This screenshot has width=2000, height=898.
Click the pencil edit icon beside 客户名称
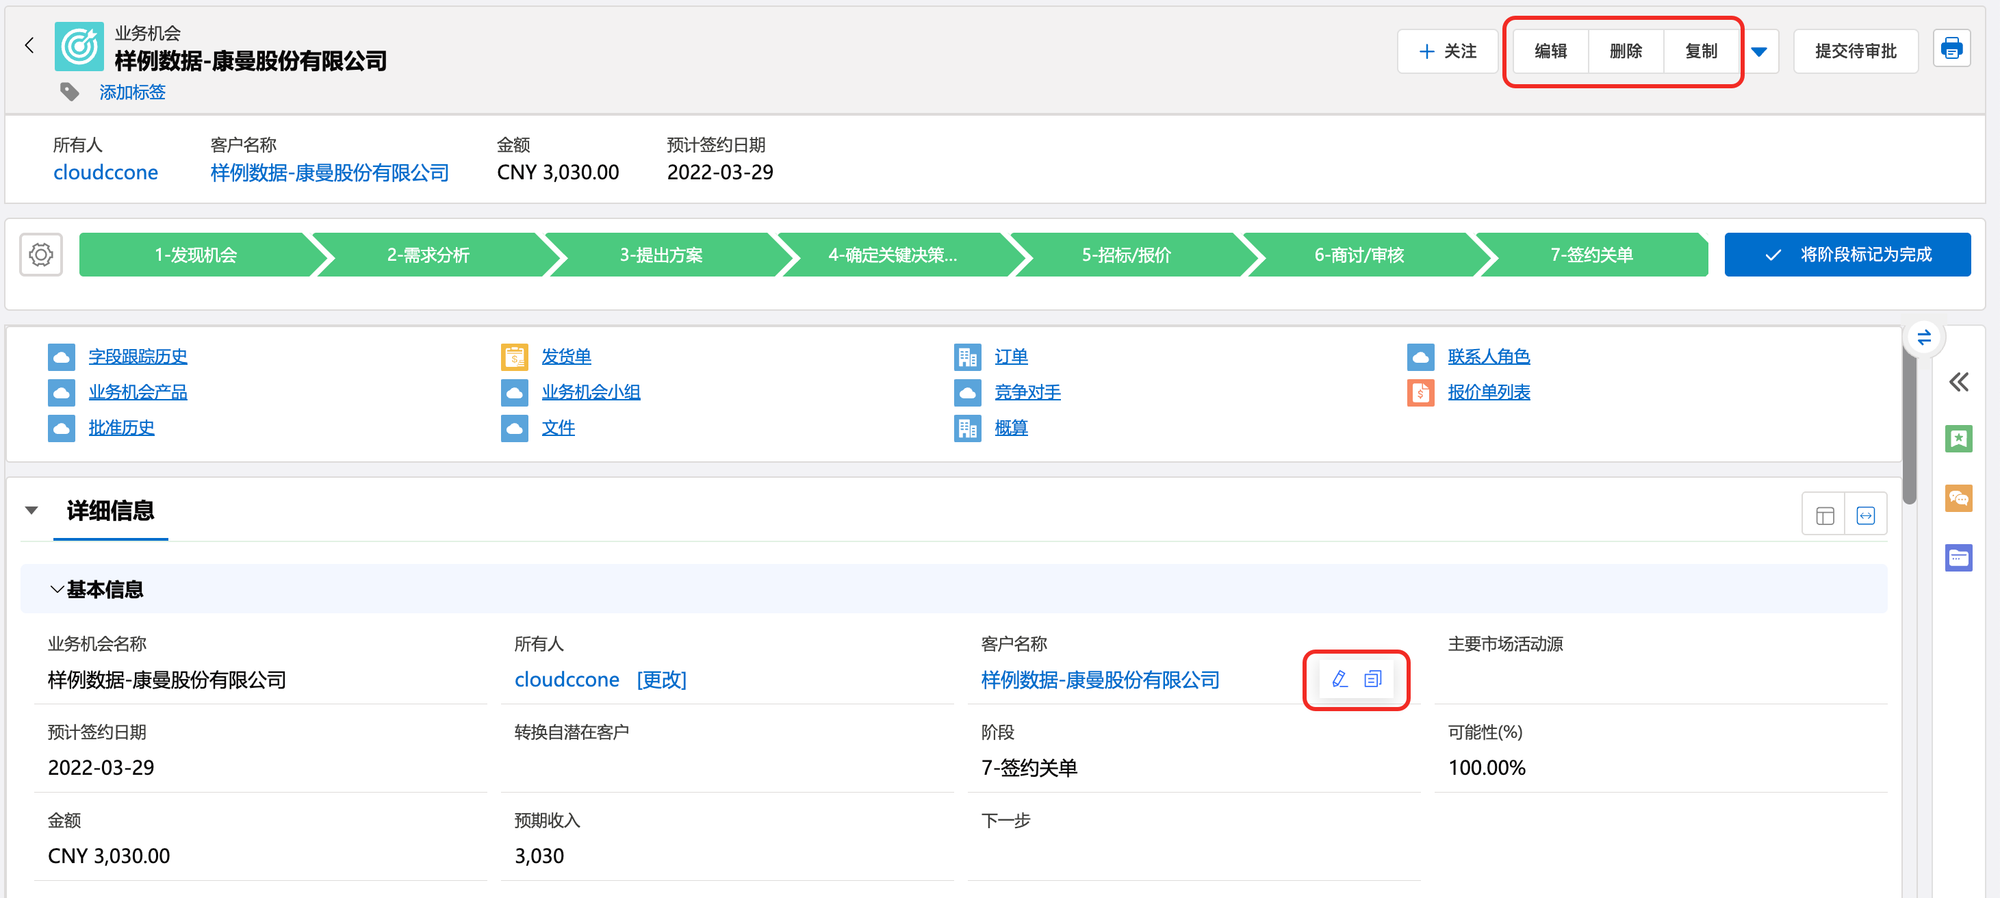(x=1340, y=679)
